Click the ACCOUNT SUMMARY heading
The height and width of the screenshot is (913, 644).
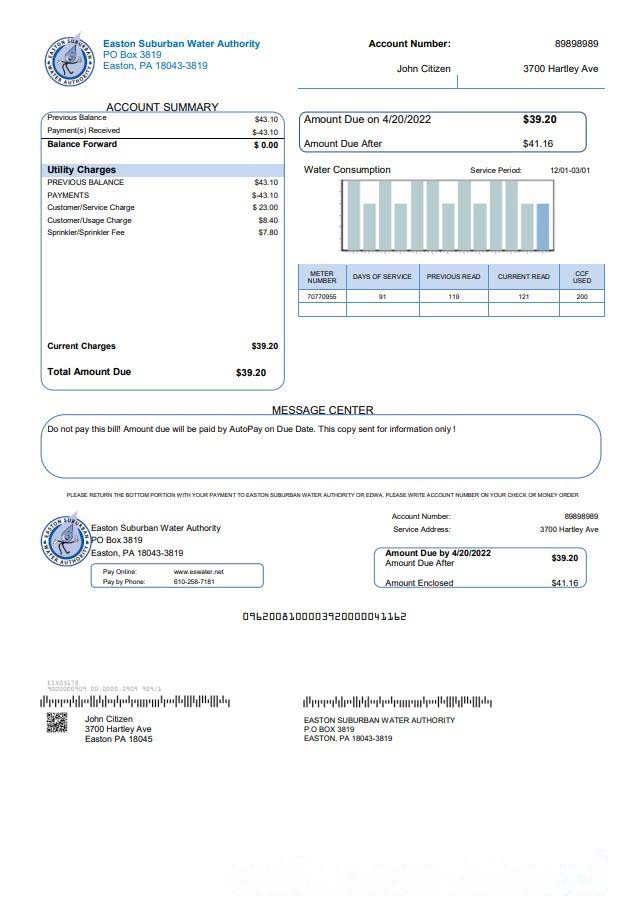coord(162,107)
